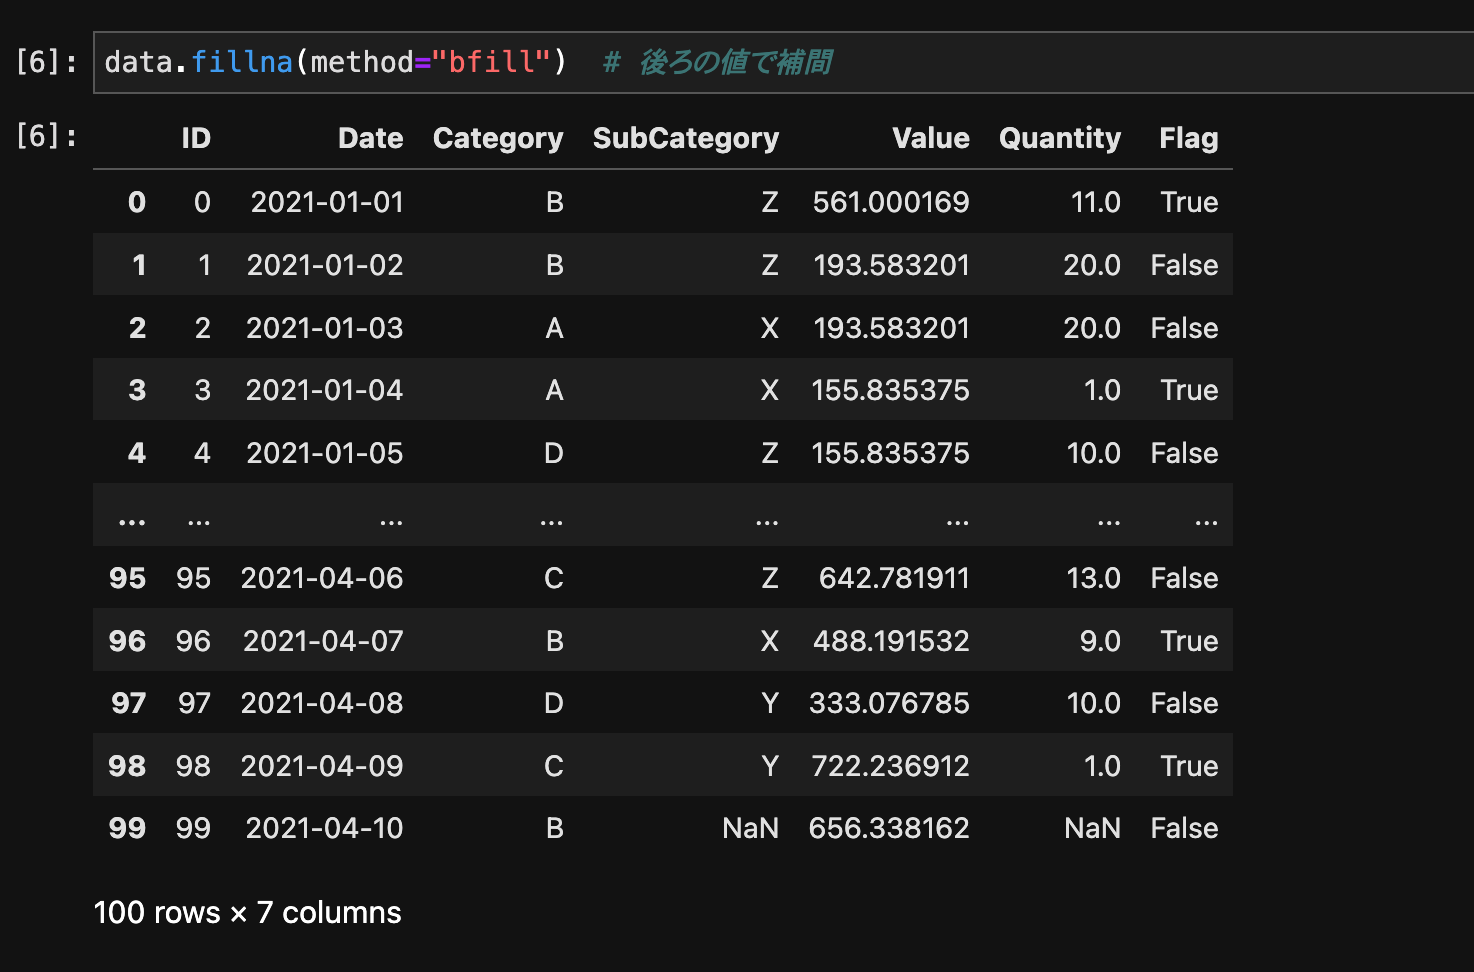Click the value 656.338162
This screenshot has width=1474, height=972.
889,828
